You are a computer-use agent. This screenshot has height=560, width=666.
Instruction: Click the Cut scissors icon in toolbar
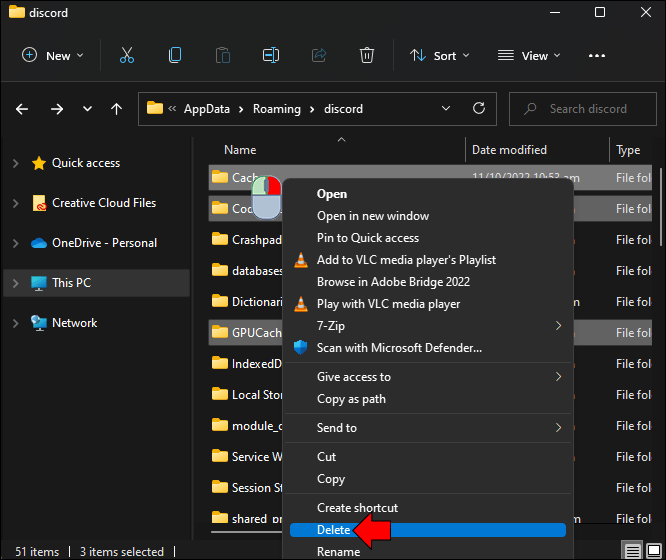pyautogui.click(x=127, y=55)
